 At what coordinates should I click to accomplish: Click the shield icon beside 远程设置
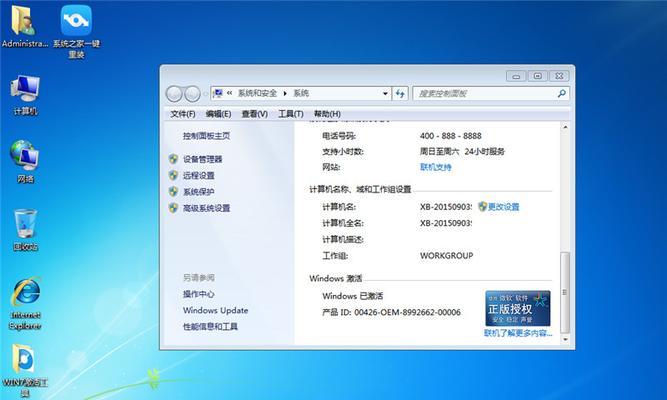coord(173,175)
